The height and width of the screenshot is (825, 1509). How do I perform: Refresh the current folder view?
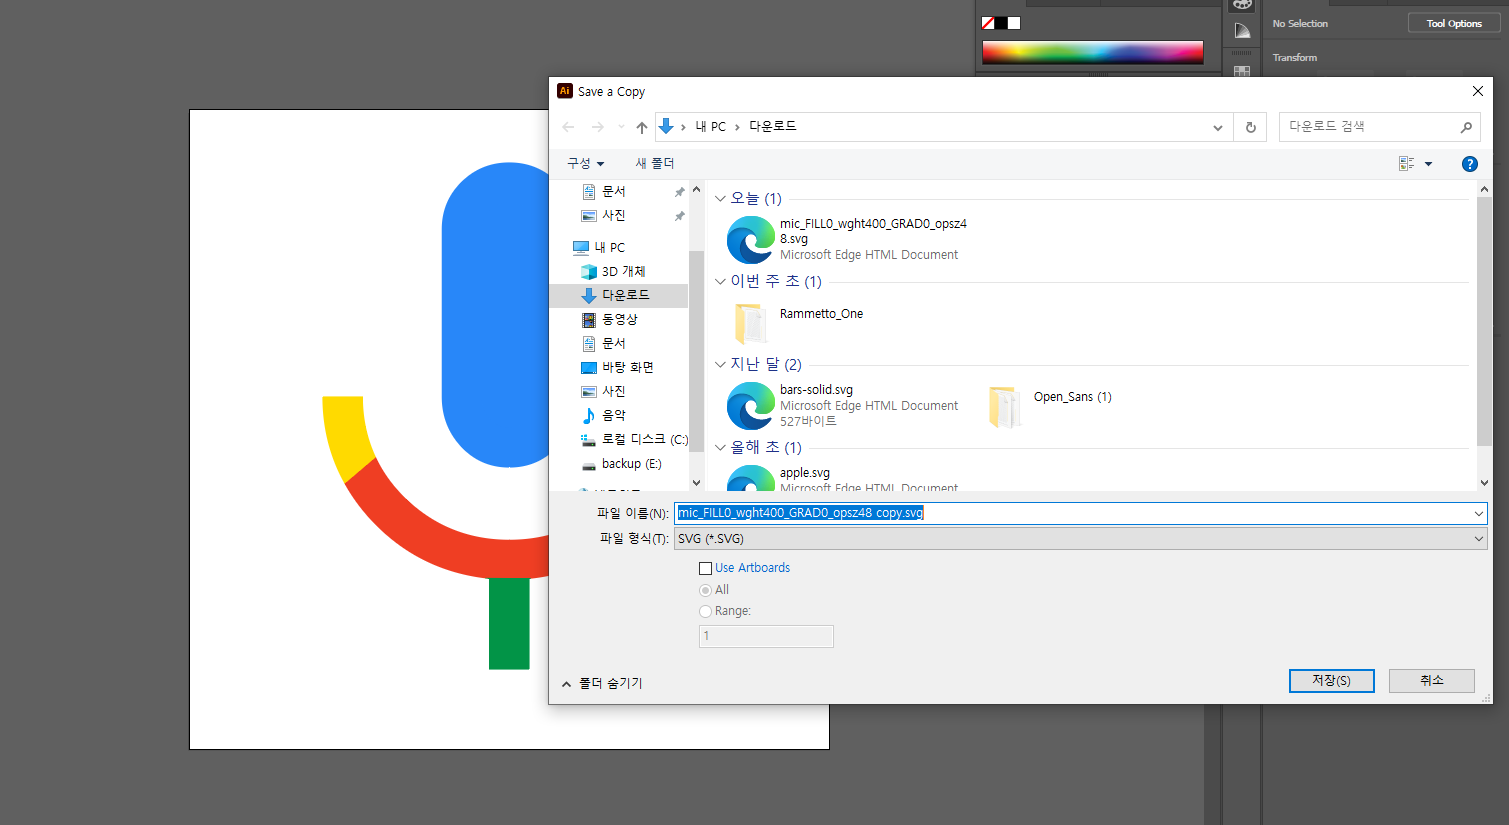click(1250, 127)
